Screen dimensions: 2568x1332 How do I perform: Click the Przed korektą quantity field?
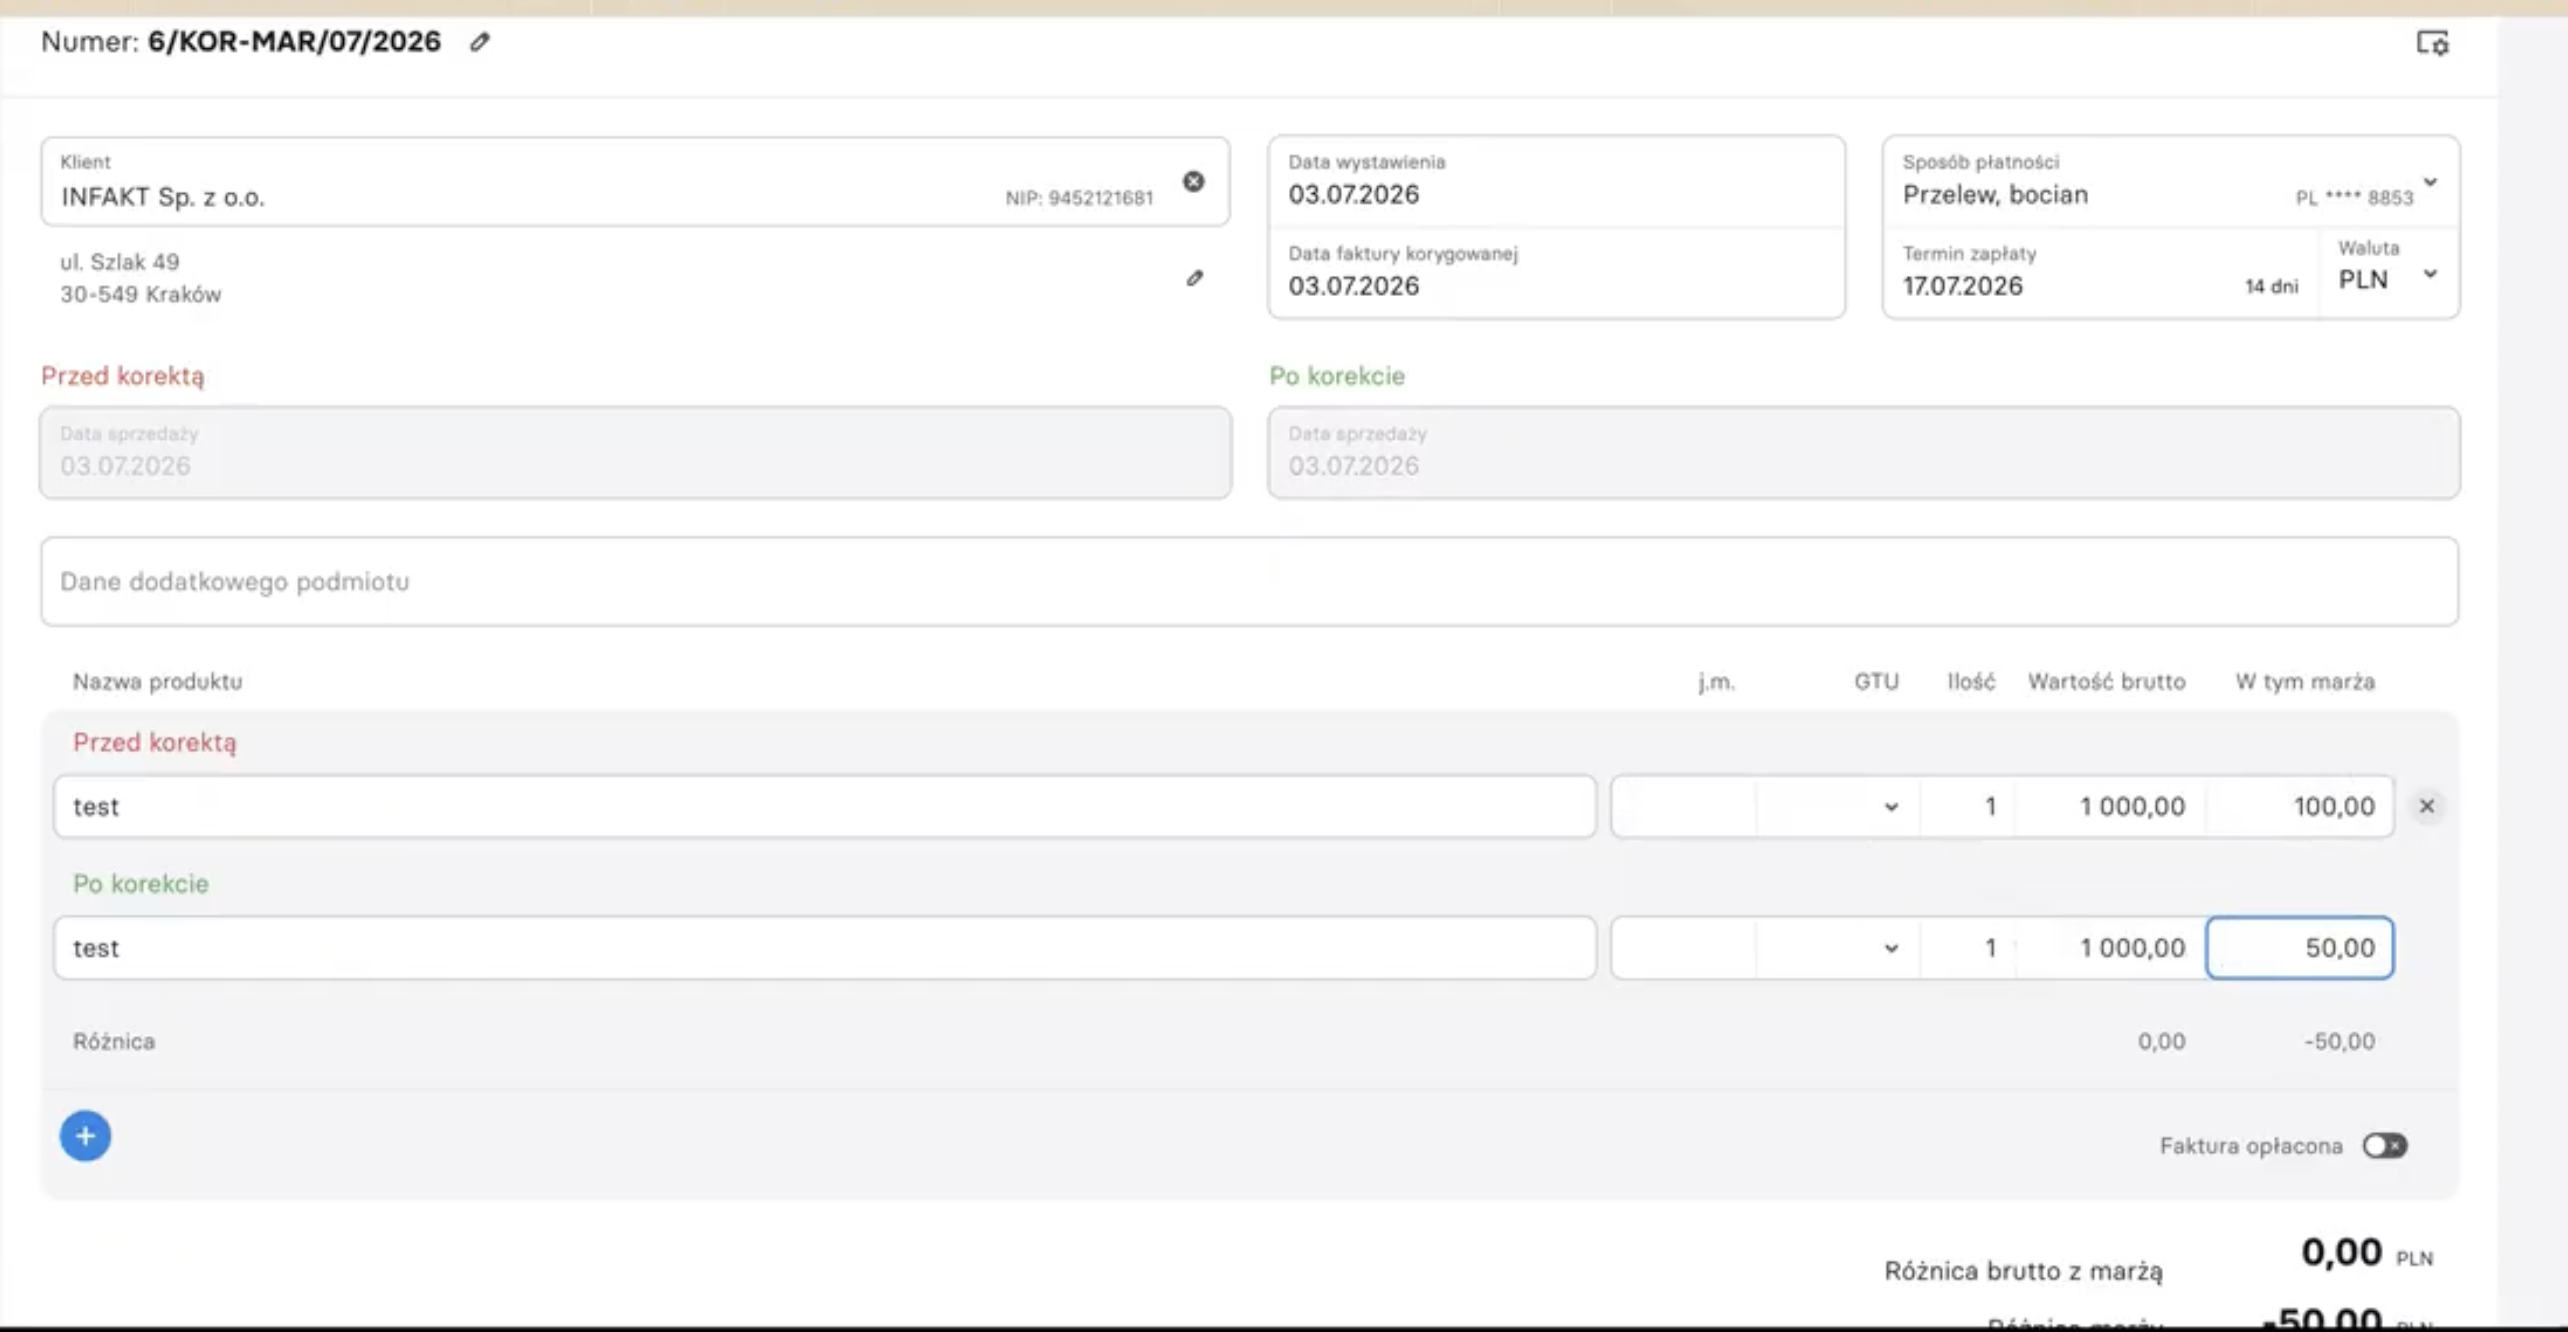pyautogui.click(x=1968, y=807)
